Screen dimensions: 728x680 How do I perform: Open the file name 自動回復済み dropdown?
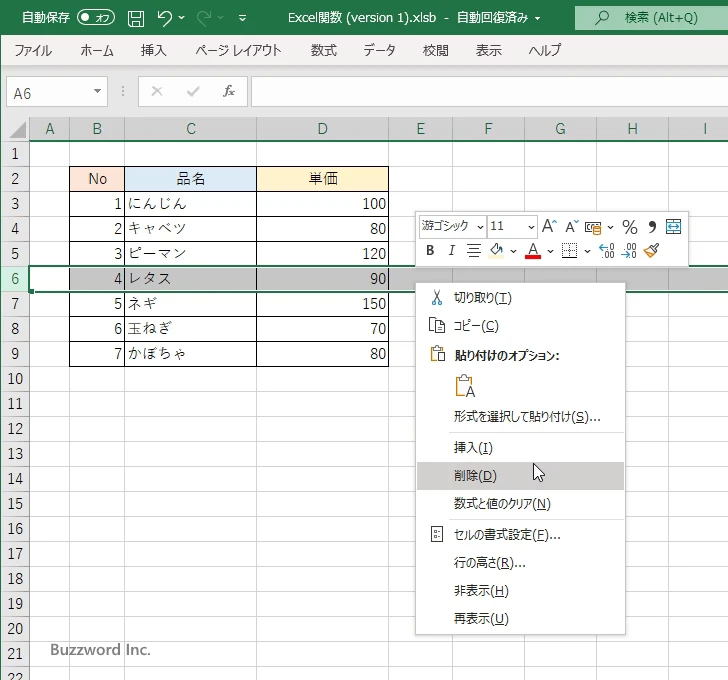tap(537, 19)
